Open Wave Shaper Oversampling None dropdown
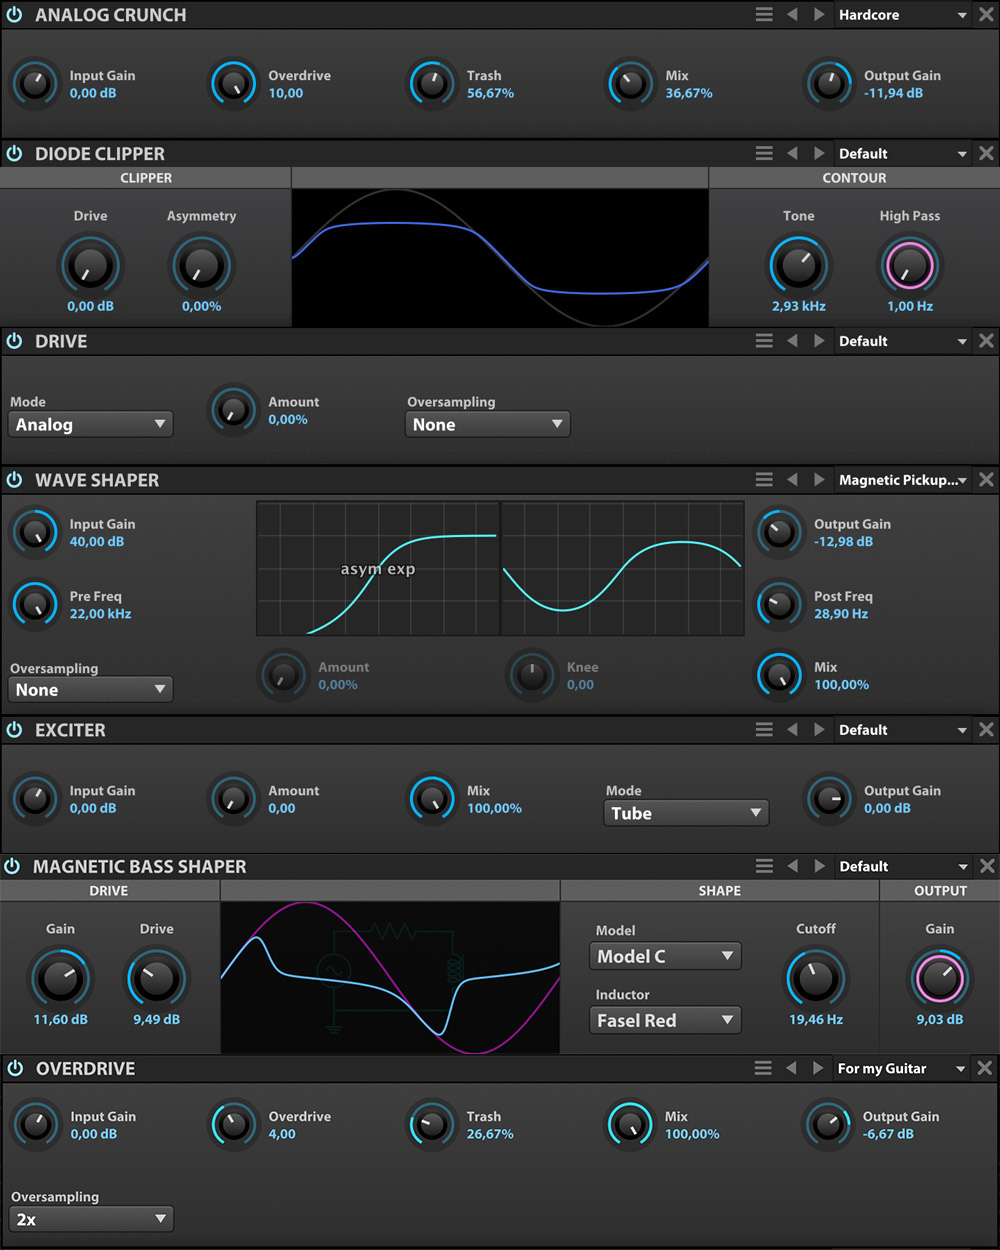This screenshot has width=1000, height=1250. (91, 690)
